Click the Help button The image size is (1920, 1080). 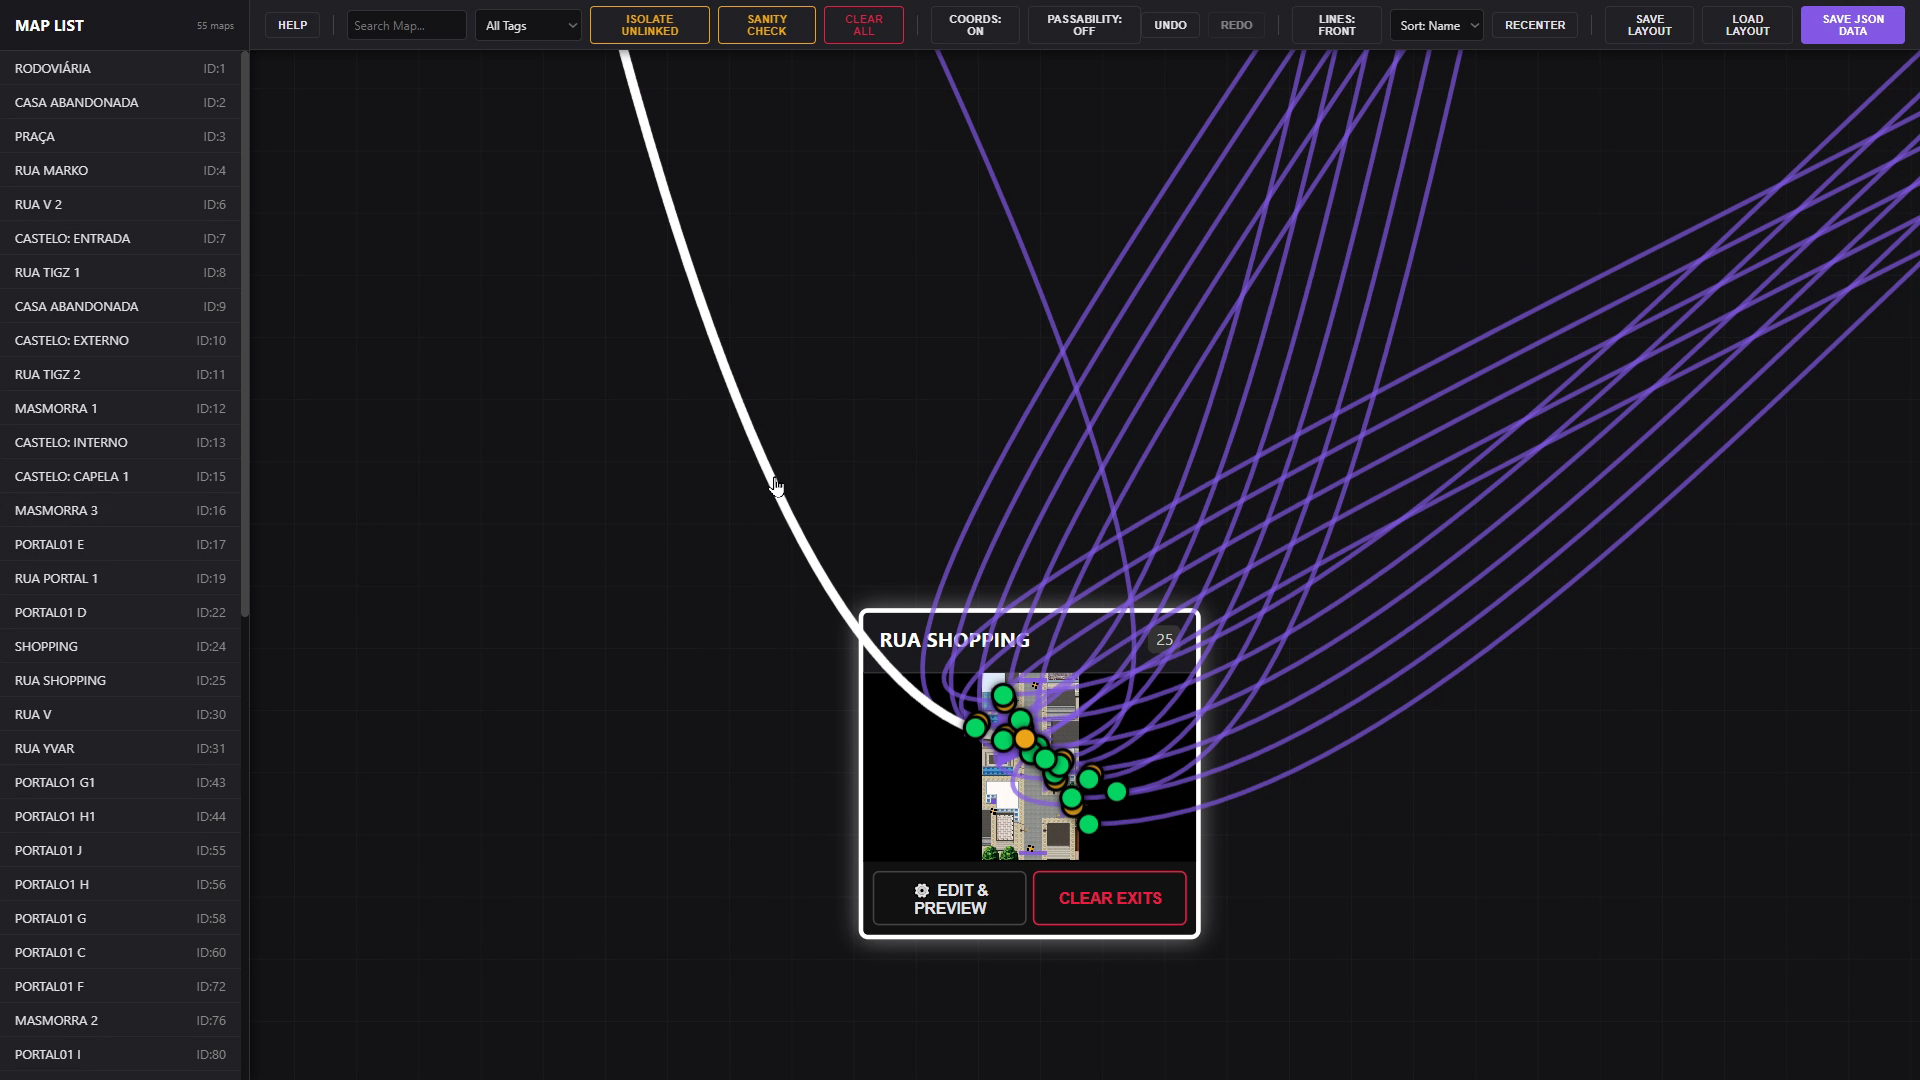292,25
